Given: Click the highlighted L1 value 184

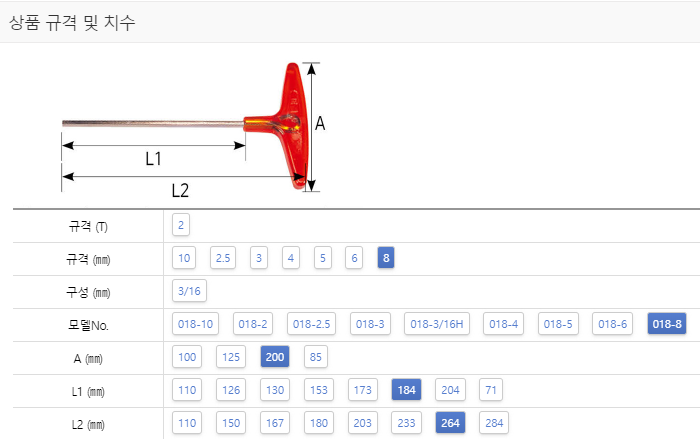Looking at the screenshot, I should (406, 390).
